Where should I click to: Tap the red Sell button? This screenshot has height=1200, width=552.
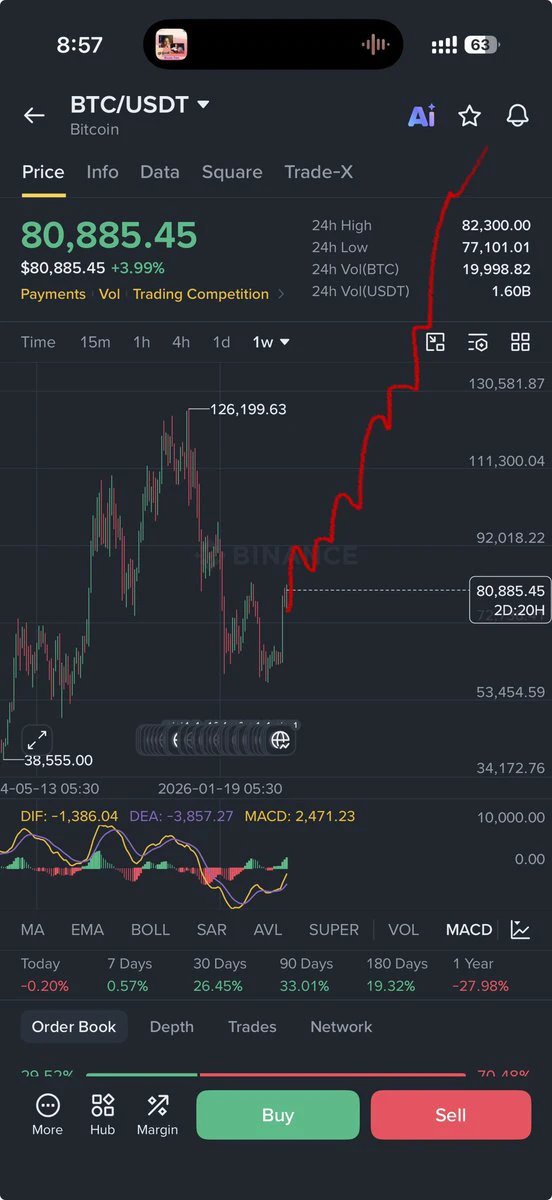(450, 1115)
